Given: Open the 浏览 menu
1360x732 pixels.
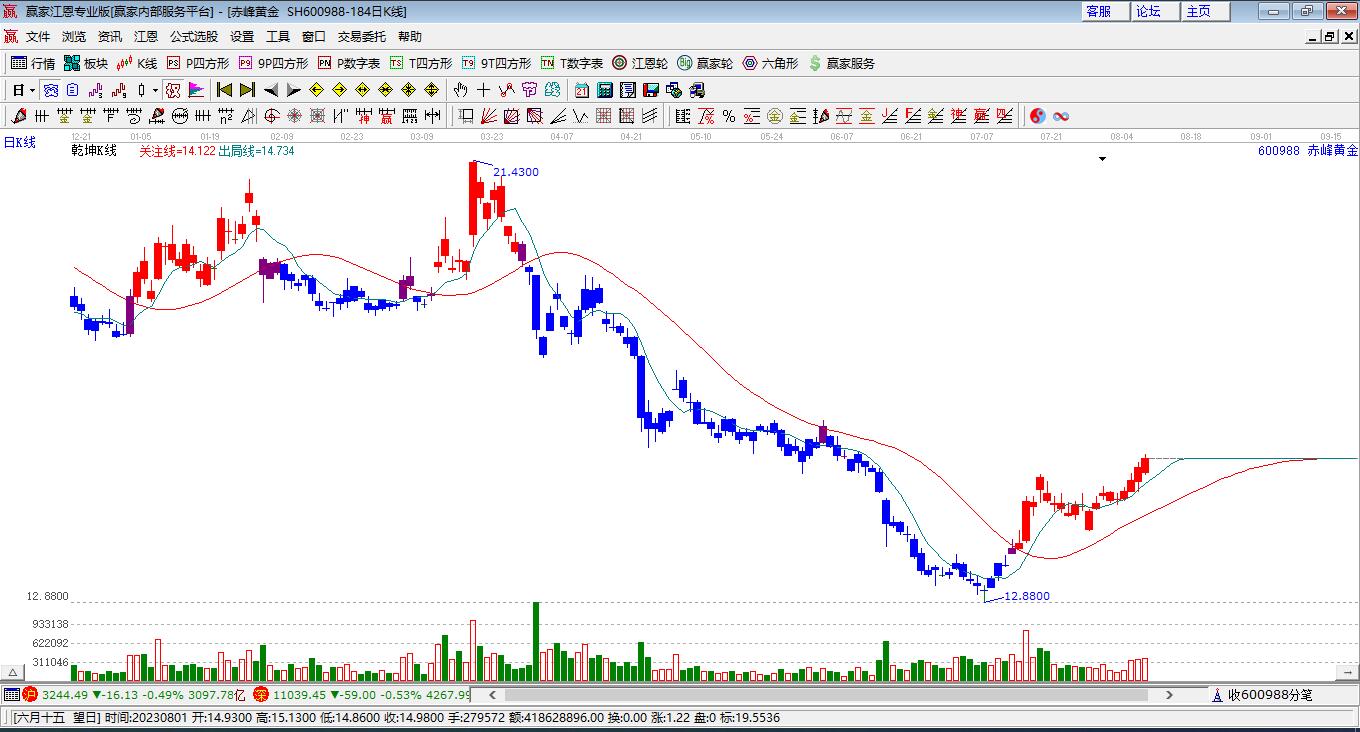Looking at the screenshot, I should click(x=74, y=37).
